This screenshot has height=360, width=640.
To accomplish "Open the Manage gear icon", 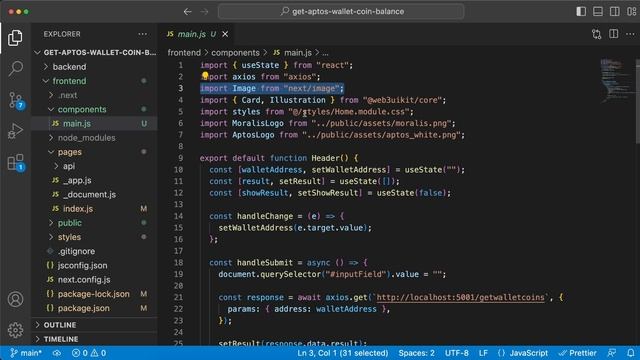I will 15,330.
